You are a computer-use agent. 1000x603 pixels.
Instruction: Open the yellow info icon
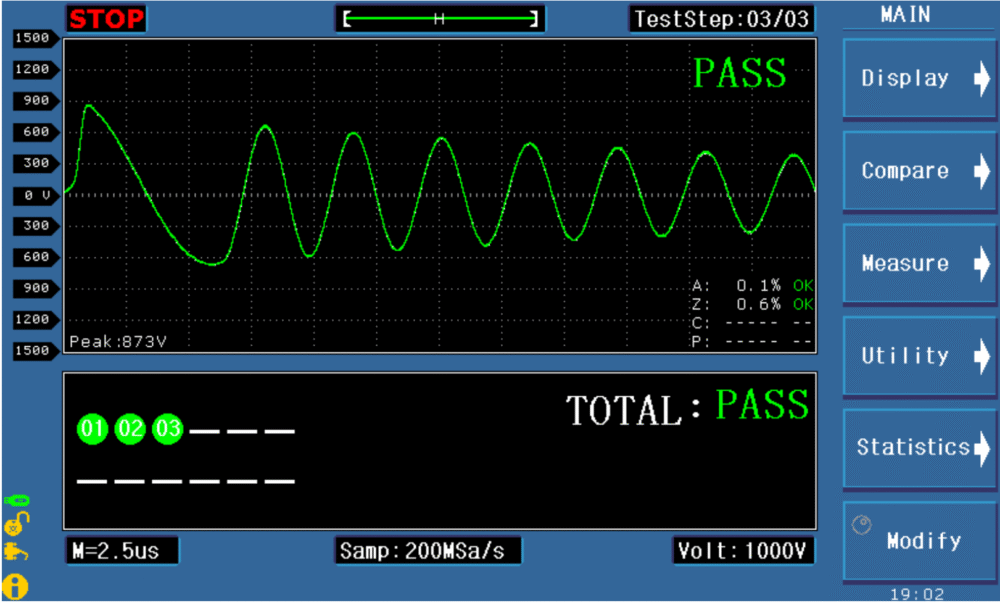(x=15, y=587)
